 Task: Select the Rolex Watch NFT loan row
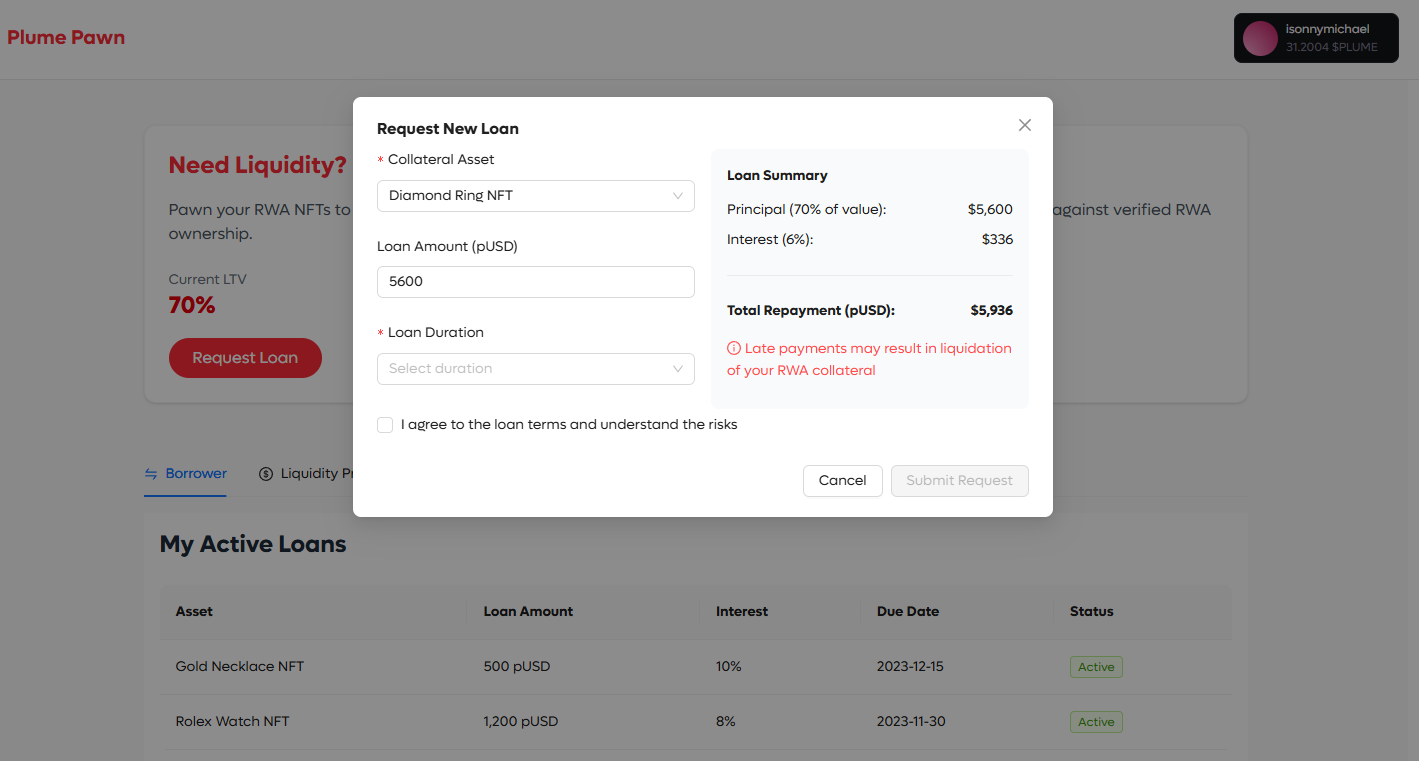click(x=696, y=722)
